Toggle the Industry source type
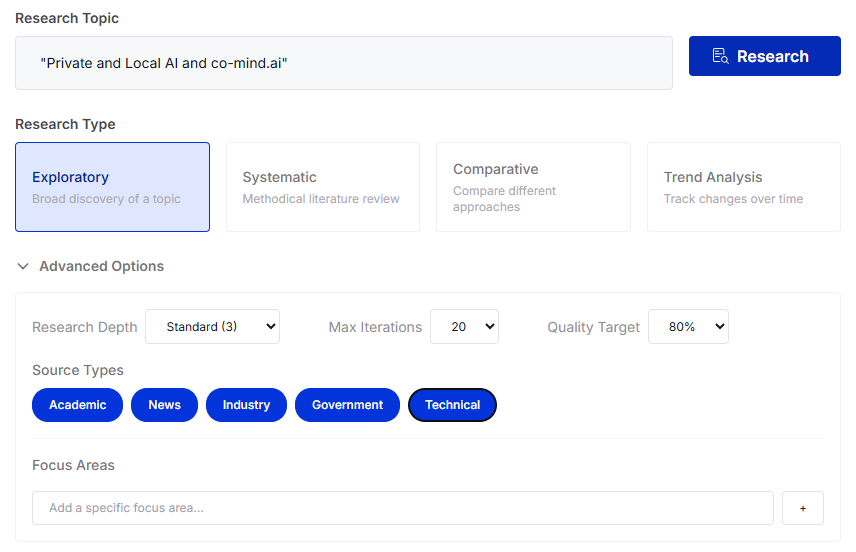The height and width of the screenshot is (552, 856). pyautogui.click(x=246, y=405)
